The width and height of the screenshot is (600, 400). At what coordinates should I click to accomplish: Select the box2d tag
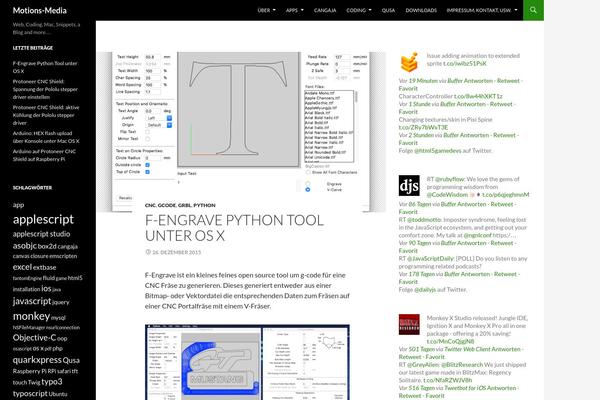coord(47,247)
